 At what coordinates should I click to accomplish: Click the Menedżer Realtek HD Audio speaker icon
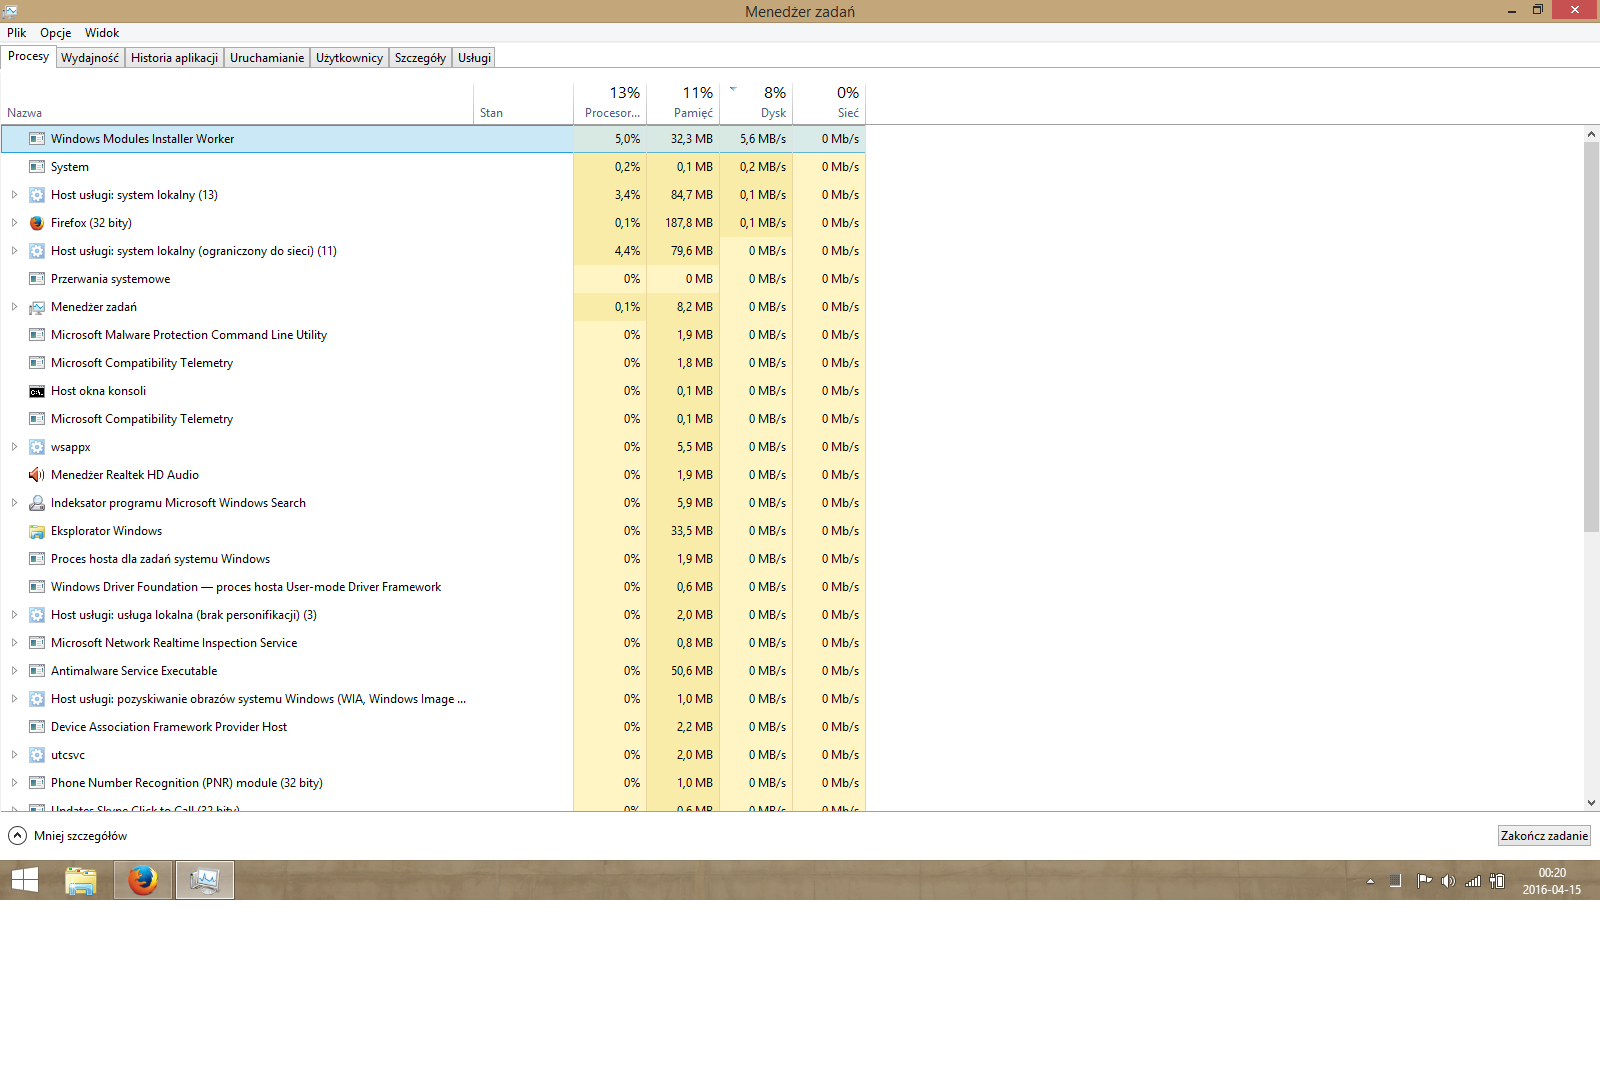coord(37,475)
